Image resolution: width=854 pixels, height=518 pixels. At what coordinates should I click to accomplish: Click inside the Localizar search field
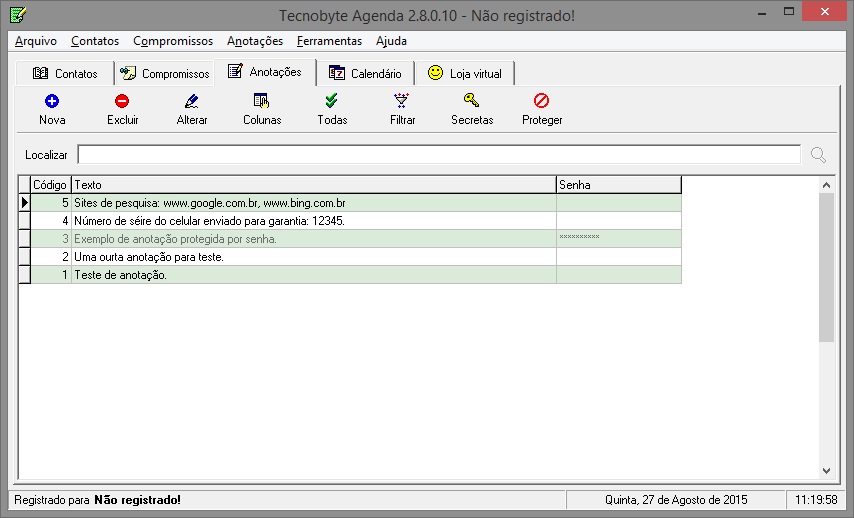(x=438, y=155)
